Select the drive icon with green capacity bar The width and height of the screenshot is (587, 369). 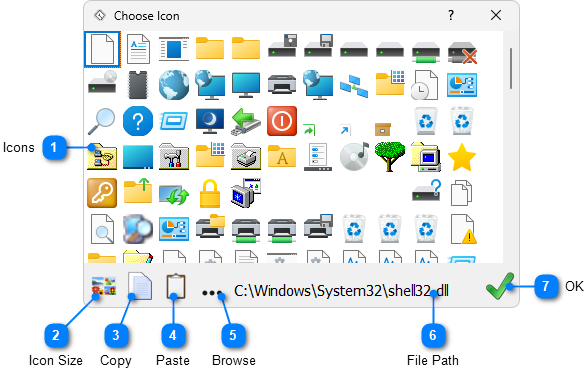click(x=426, y=52)
